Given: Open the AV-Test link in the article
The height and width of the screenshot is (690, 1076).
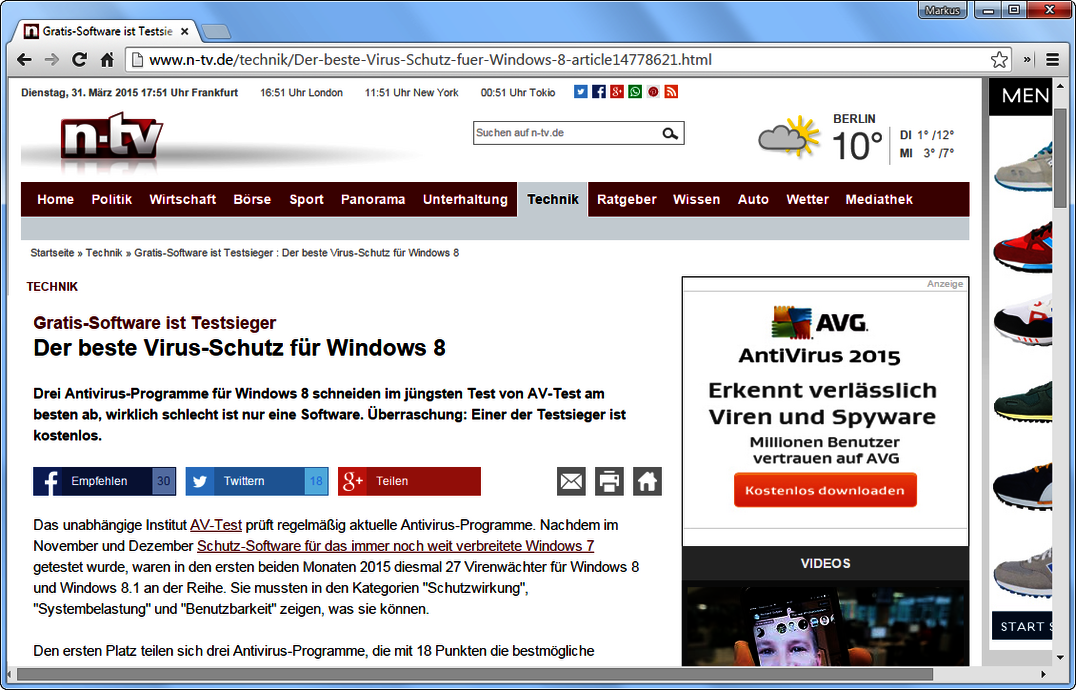Looking at the screenshot, I should pos(215,524).
